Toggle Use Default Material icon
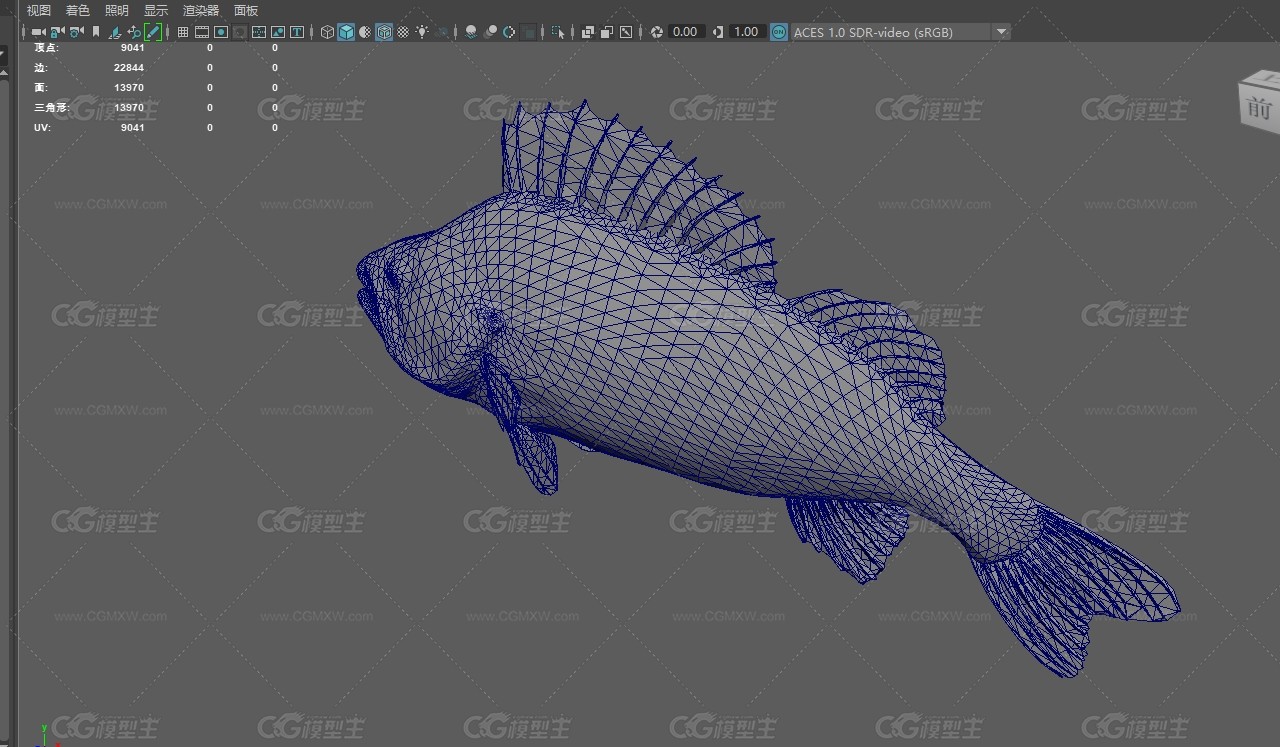 pyautogui.click(x=365, y=32)
